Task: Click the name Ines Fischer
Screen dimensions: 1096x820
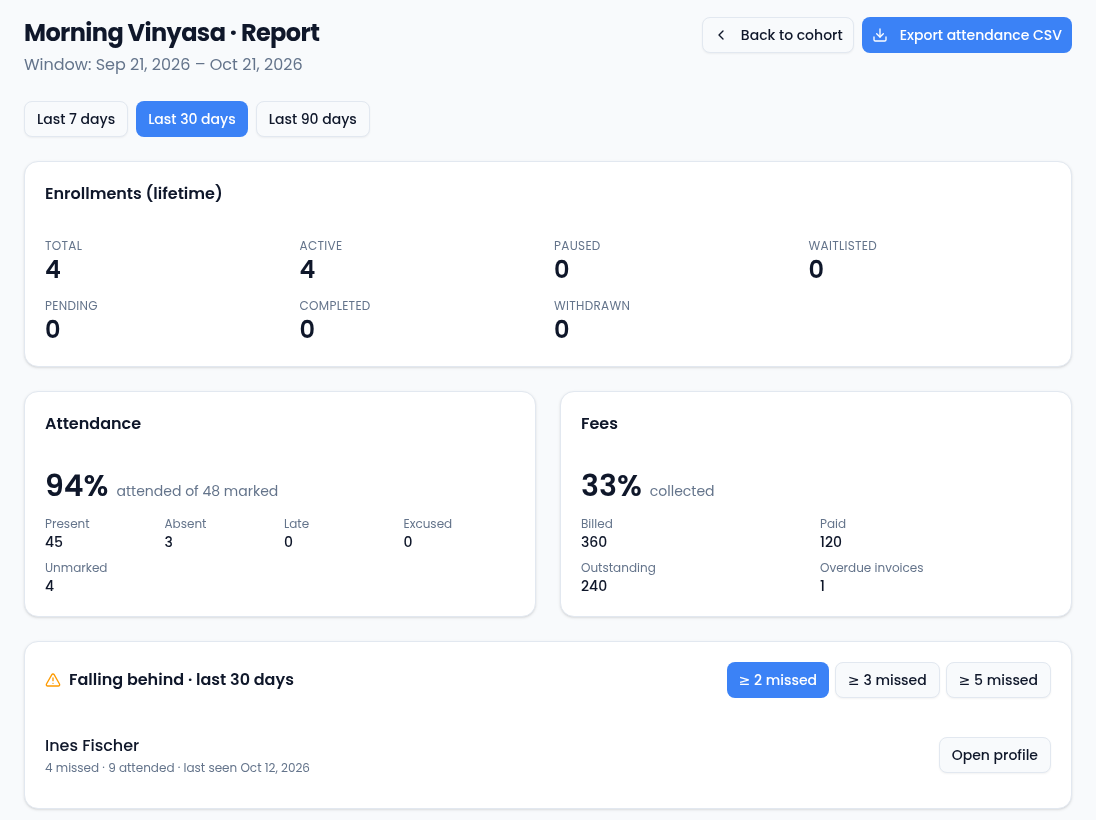Action: [92, 746]
